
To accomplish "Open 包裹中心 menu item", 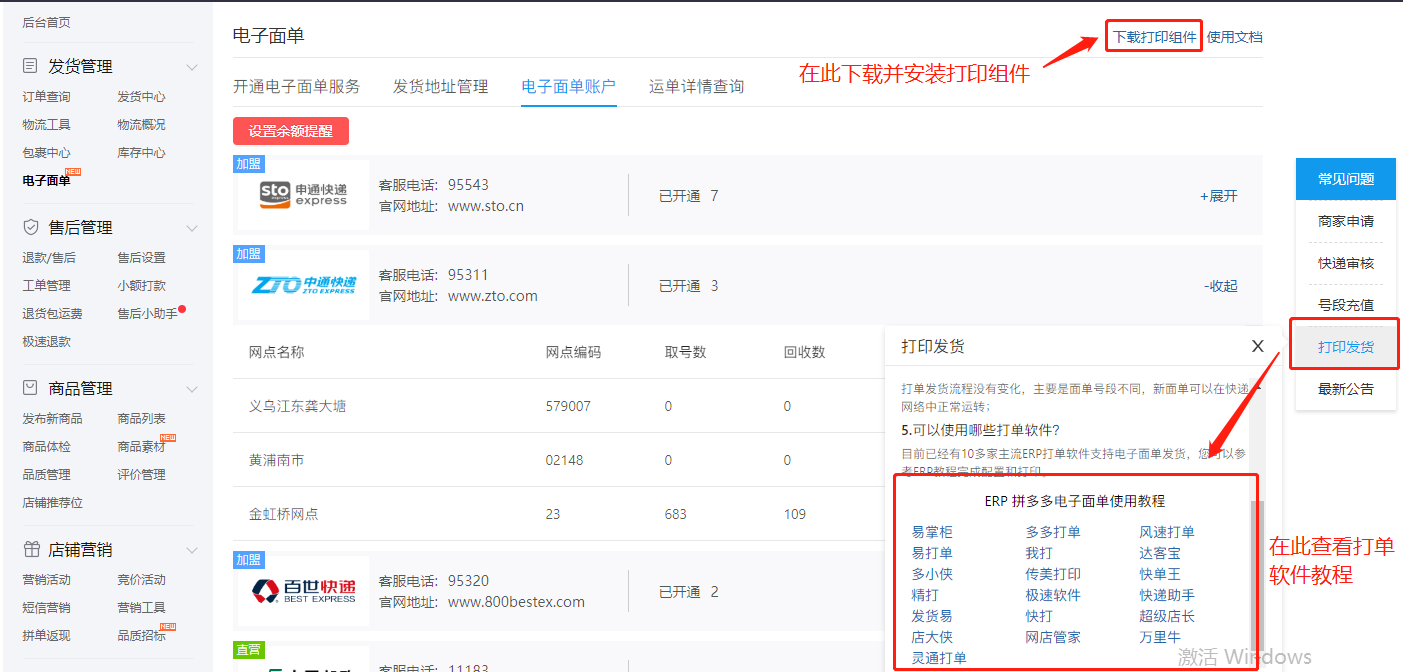I will click(x=46, y=153).
